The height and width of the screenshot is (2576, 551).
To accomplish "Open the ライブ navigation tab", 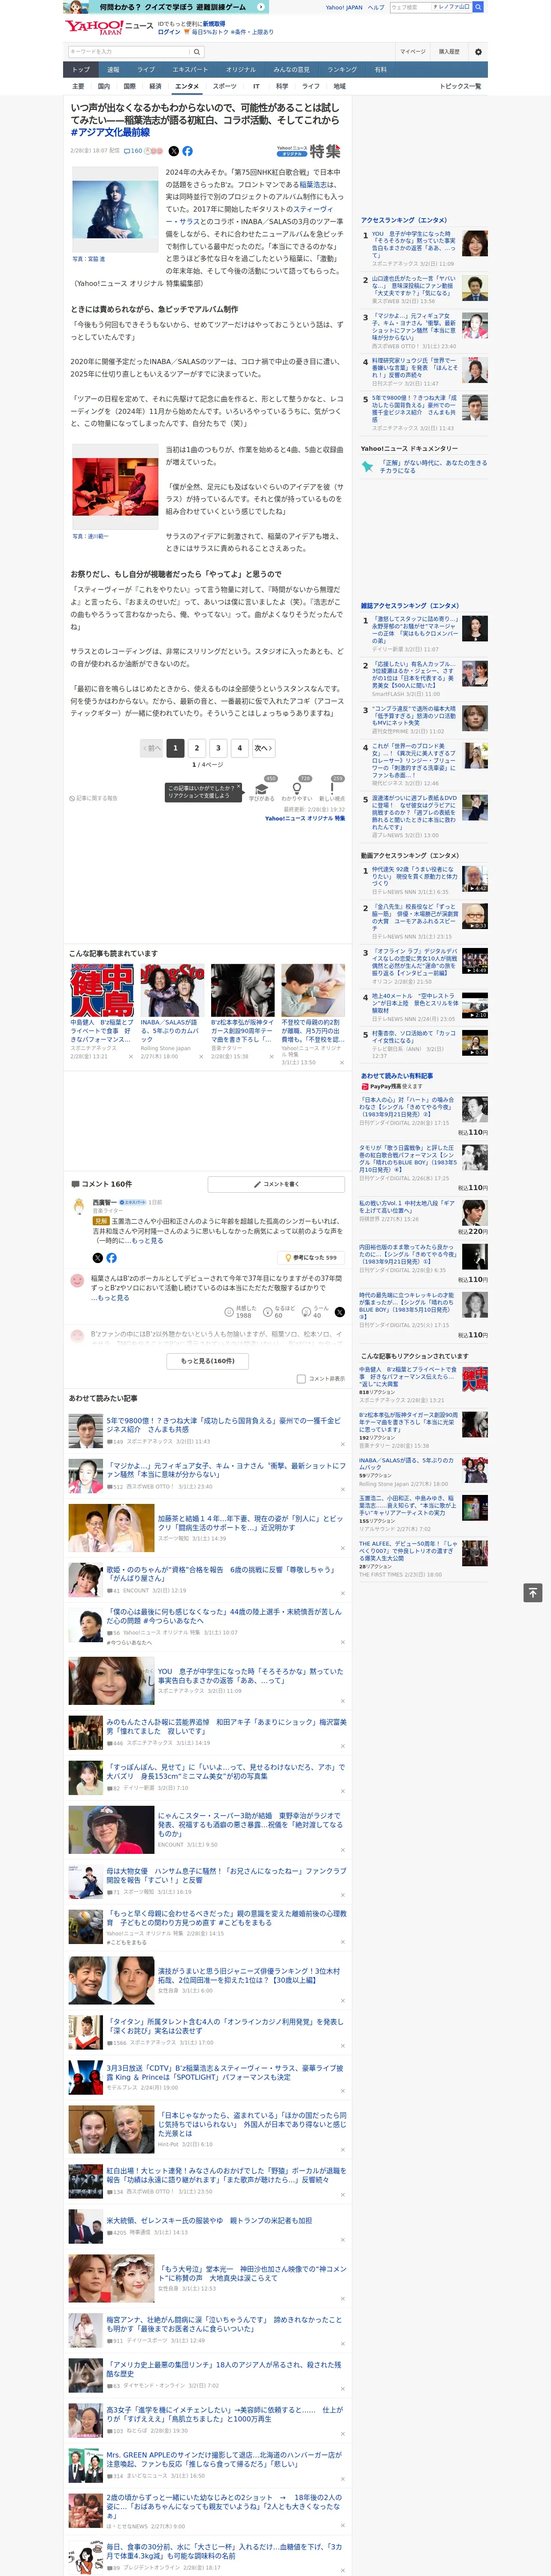I will tap(146, 69).
